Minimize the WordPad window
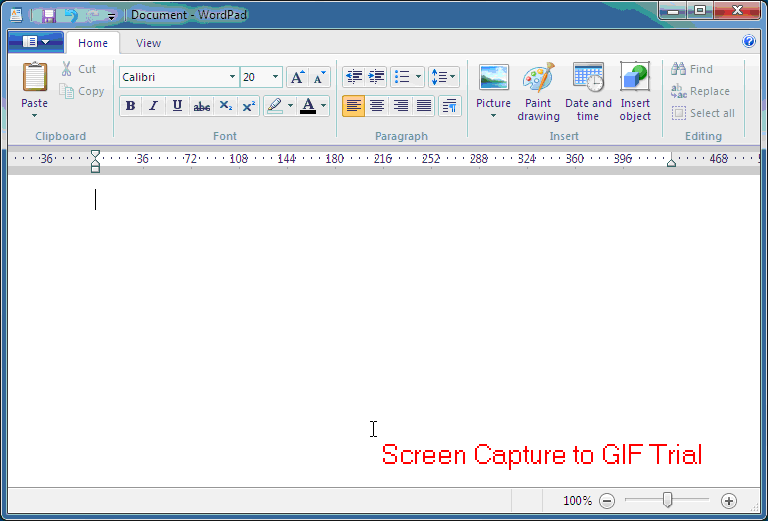 (673, 11)
